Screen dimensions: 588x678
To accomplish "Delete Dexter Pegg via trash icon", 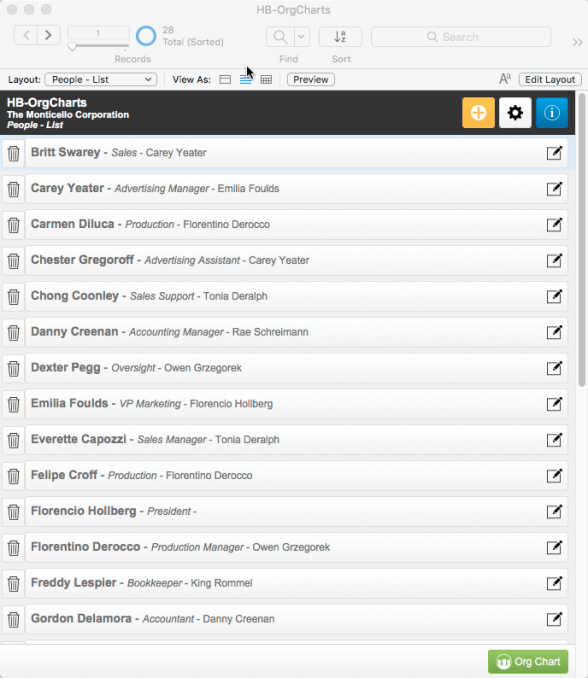I will click(13, 368).
